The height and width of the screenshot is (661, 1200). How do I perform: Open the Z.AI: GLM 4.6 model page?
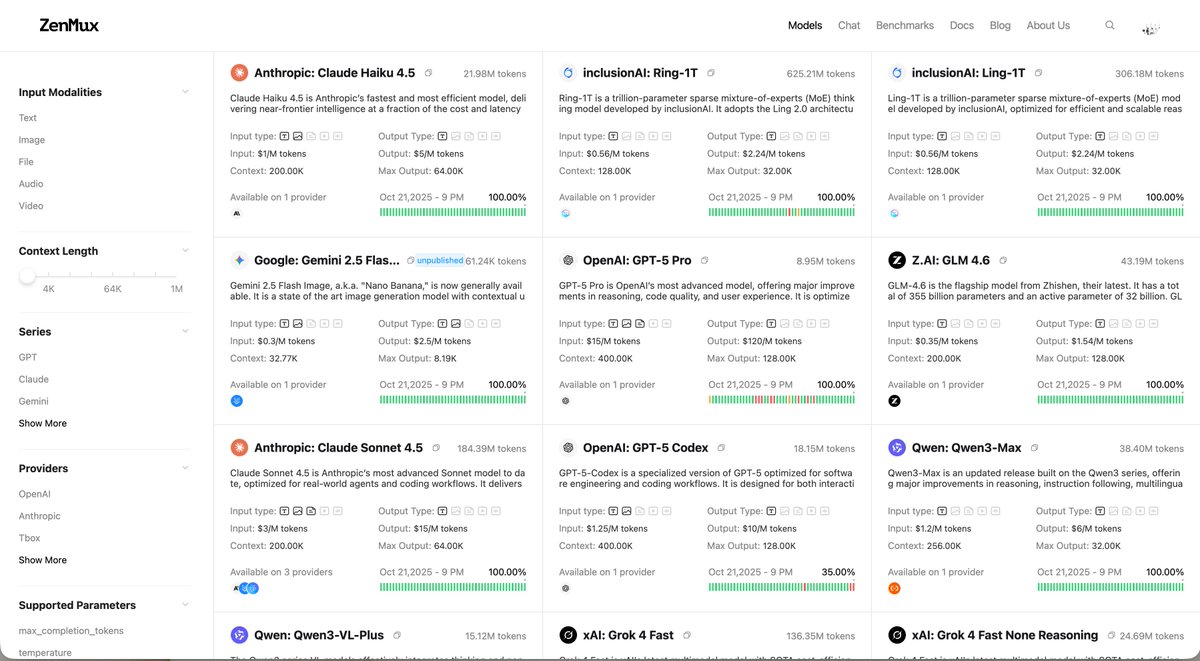951,260
